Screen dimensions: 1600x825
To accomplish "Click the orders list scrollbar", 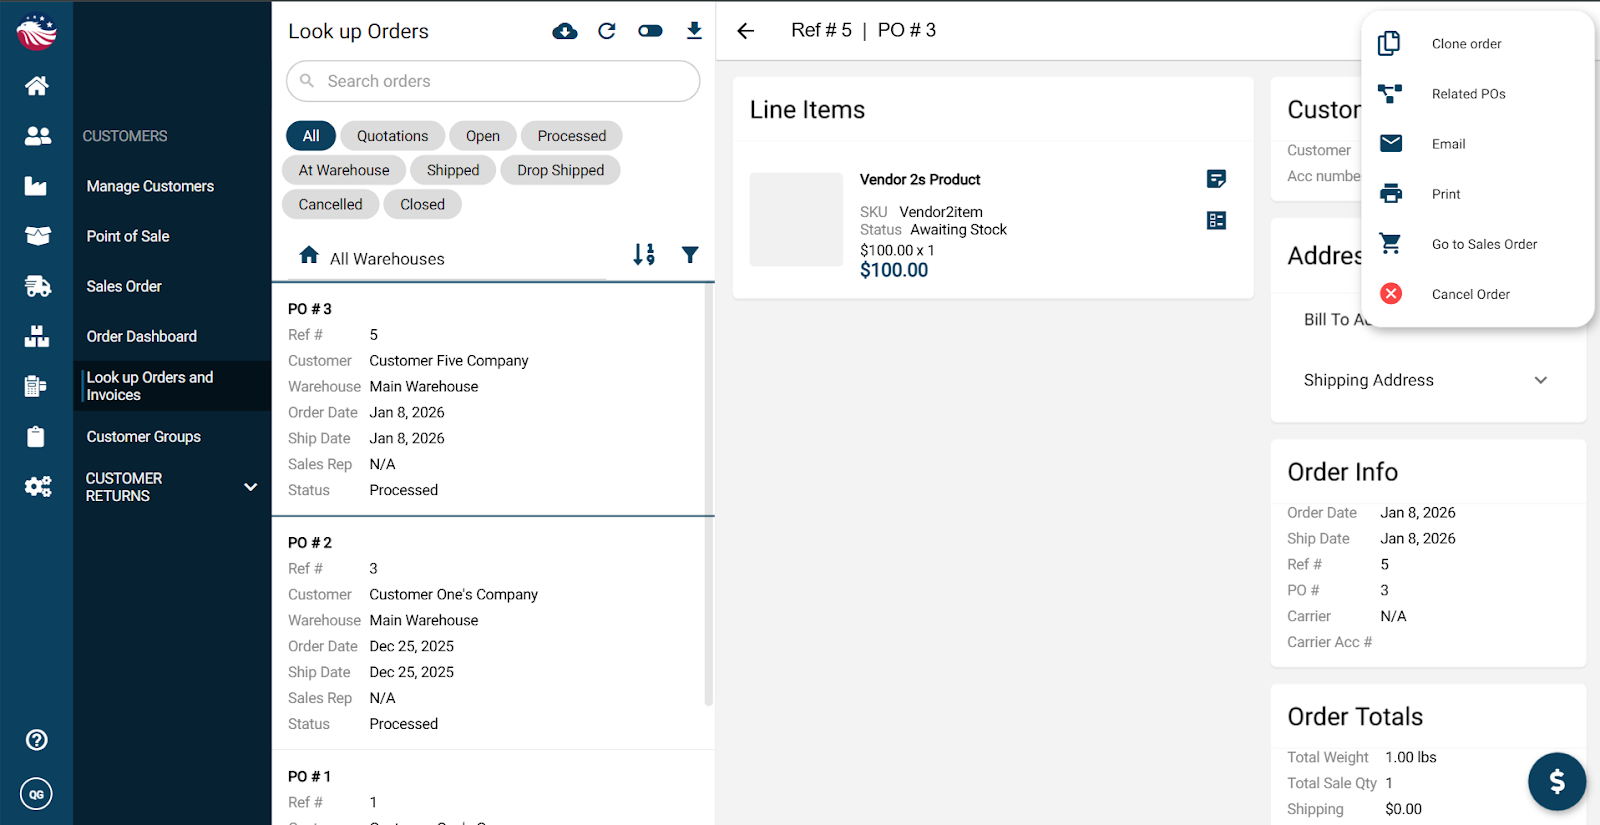I will (x=709, y=495).
